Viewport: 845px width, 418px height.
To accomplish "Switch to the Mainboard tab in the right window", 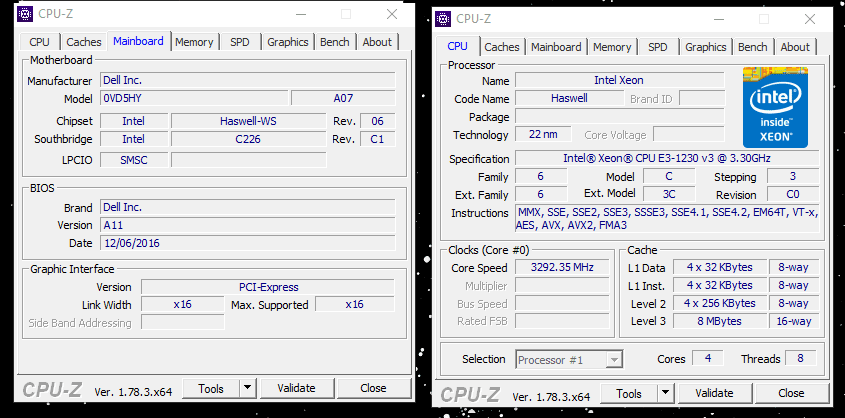I will [x=556, y=47].
